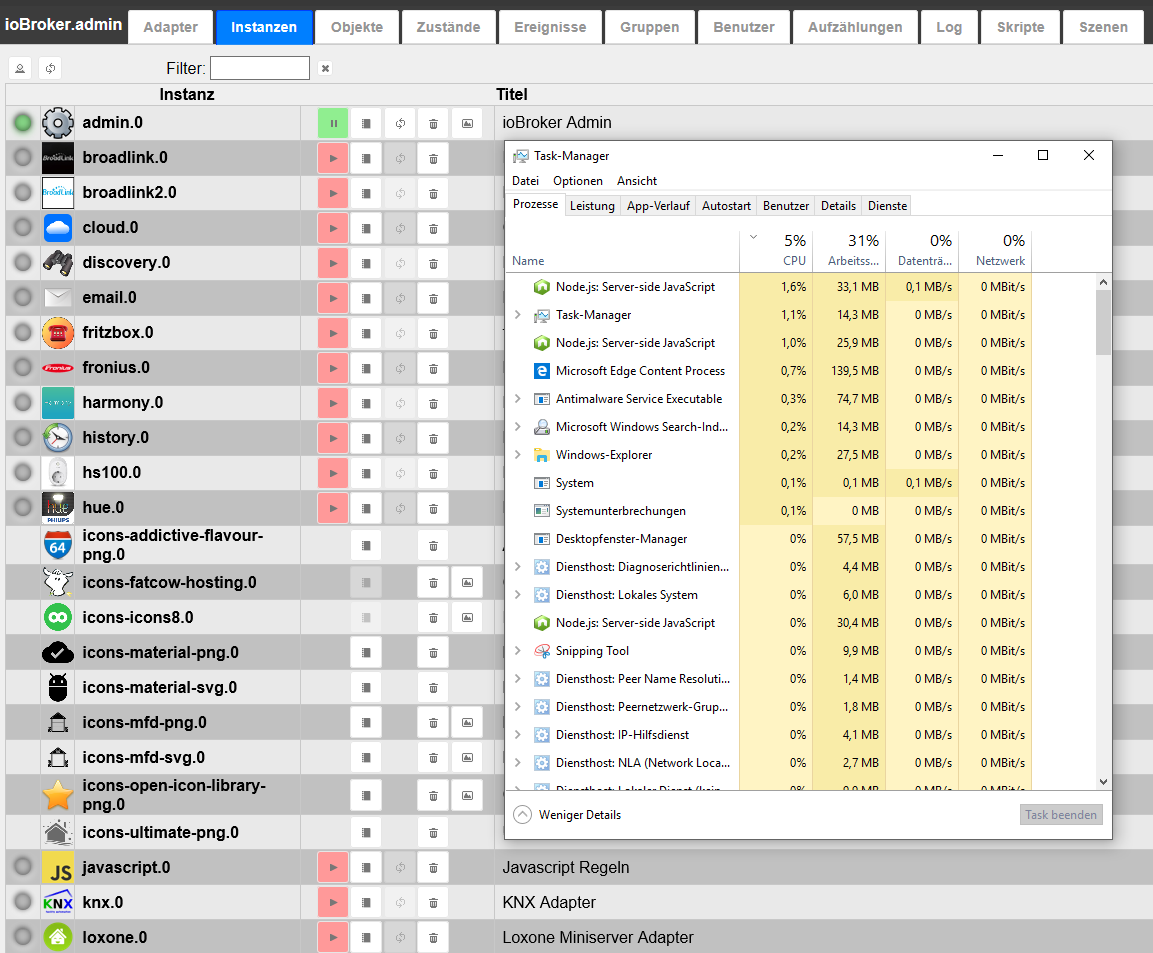The image size is (1153, 953).
Task: Open the Skripte tab in ioBroker
Action: (x=1021, y=27)
